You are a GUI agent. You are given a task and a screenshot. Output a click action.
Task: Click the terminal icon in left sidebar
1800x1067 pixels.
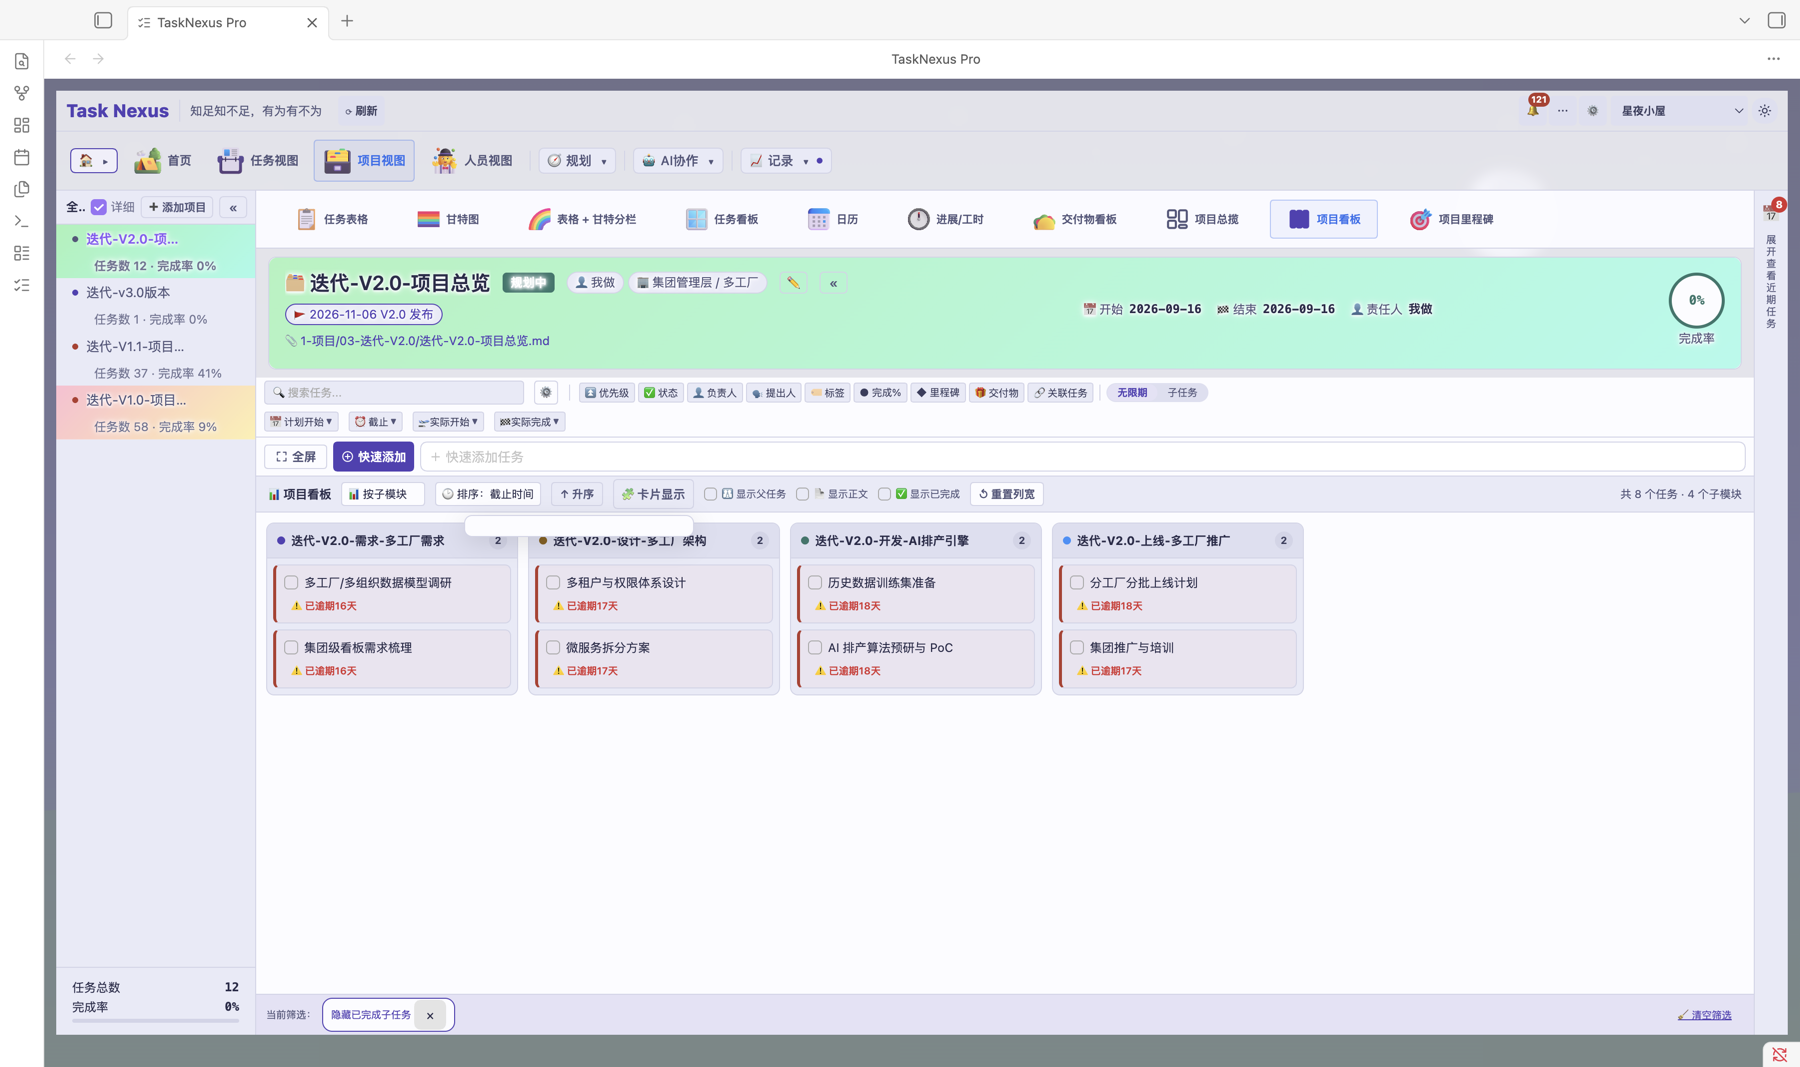[22, 221]
